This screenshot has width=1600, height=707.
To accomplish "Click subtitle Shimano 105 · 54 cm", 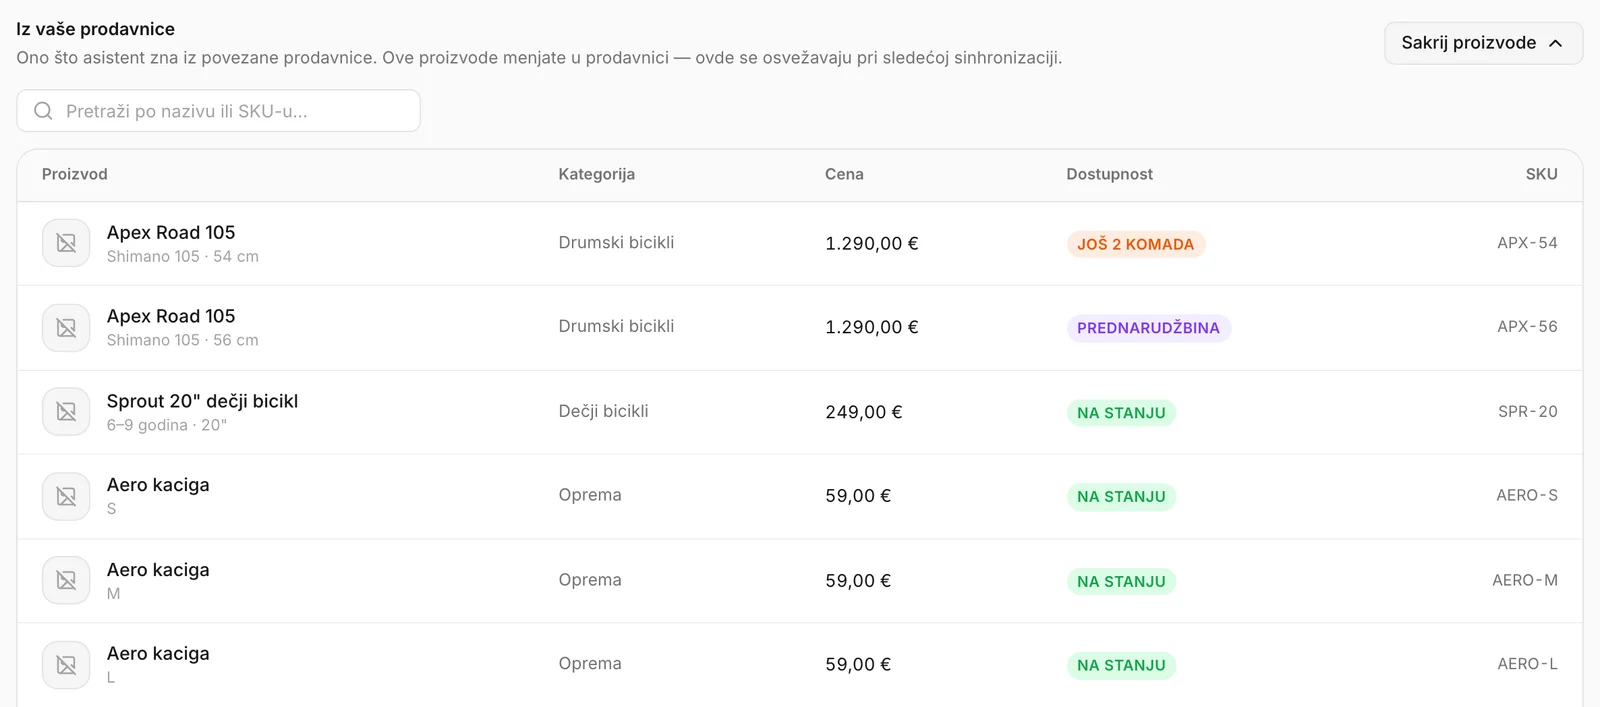I will pyautogui.click(x=183, y=257).
